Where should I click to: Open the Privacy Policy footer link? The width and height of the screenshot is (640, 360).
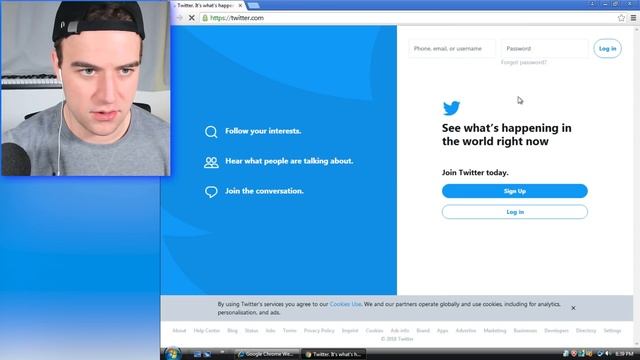[319, 331]
